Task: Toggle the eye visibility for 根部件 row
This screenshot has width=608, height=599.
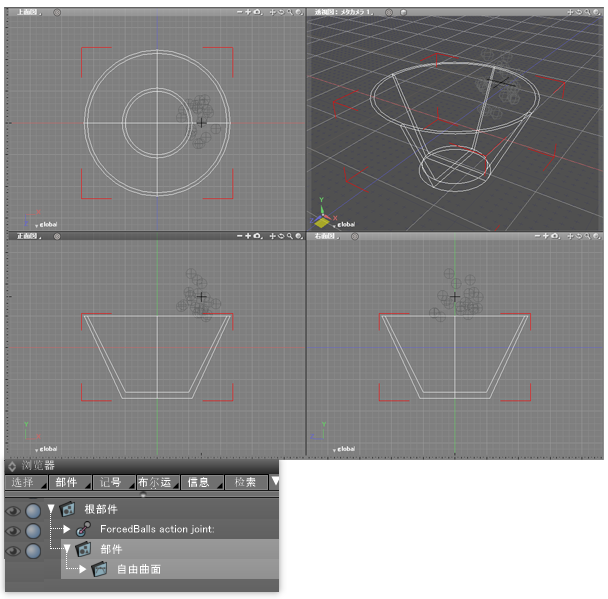Action: [x=13, y=511]
